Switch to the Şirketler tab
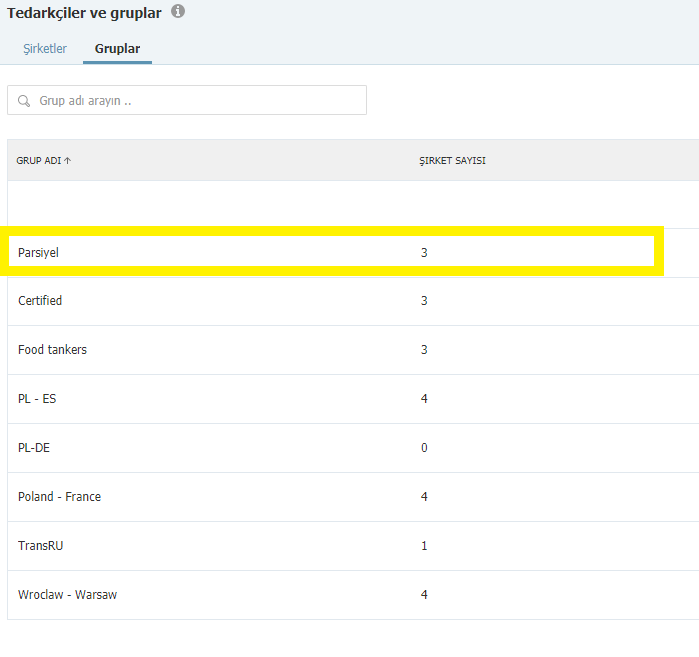Screen dimensions: 699x657 [45, 49]
